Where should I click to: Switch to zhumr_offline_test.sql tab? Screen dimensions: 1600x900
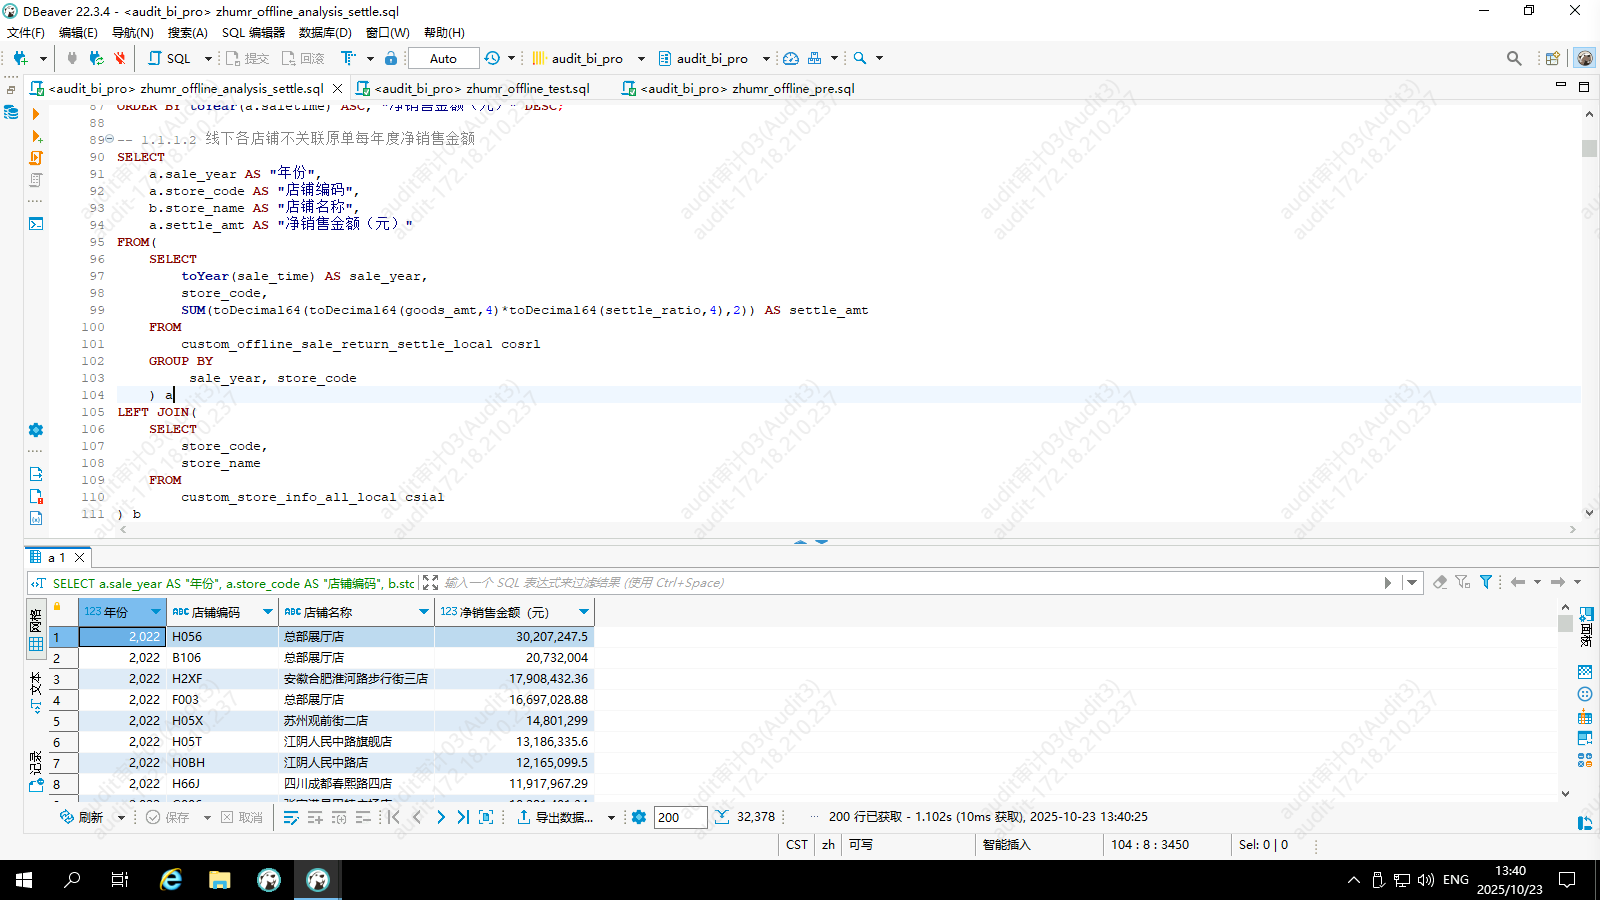(x=481, y=88)
